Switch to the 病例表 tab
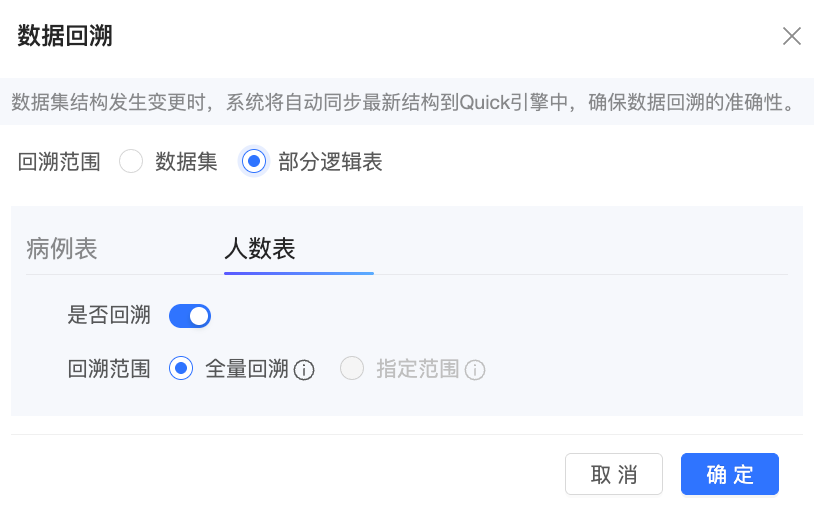This screenshot has height=514, width=814. [x=62, y=249]
